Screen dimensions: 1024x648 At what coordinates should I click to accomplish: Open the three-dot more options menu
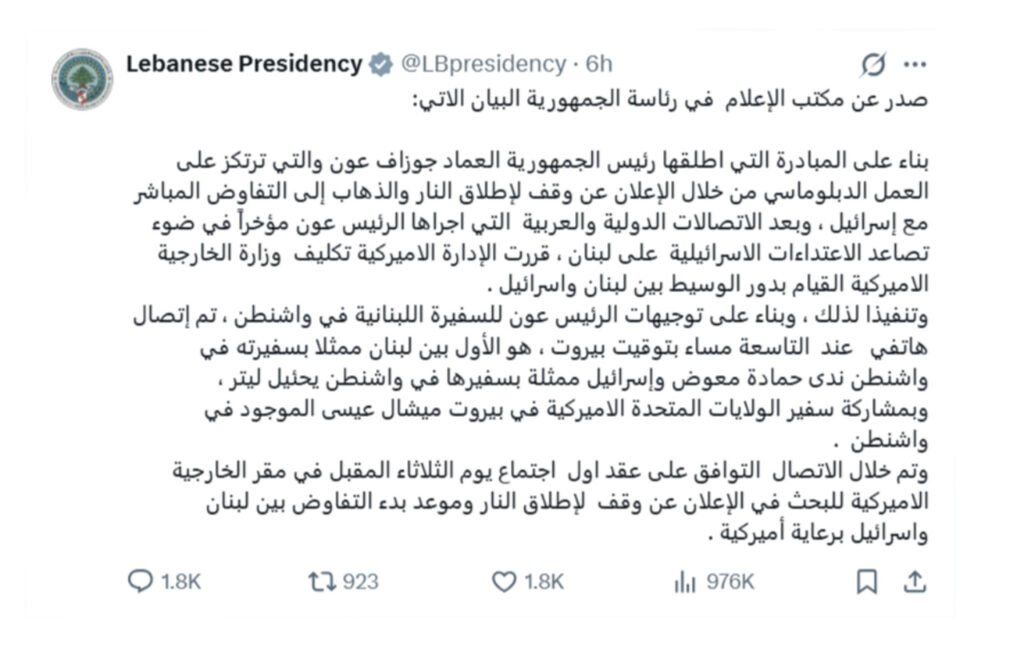coord(914,65)
